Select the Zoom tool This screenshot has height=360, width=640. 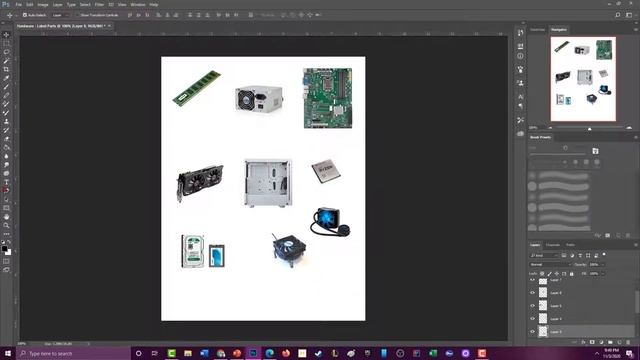(6, 225)
